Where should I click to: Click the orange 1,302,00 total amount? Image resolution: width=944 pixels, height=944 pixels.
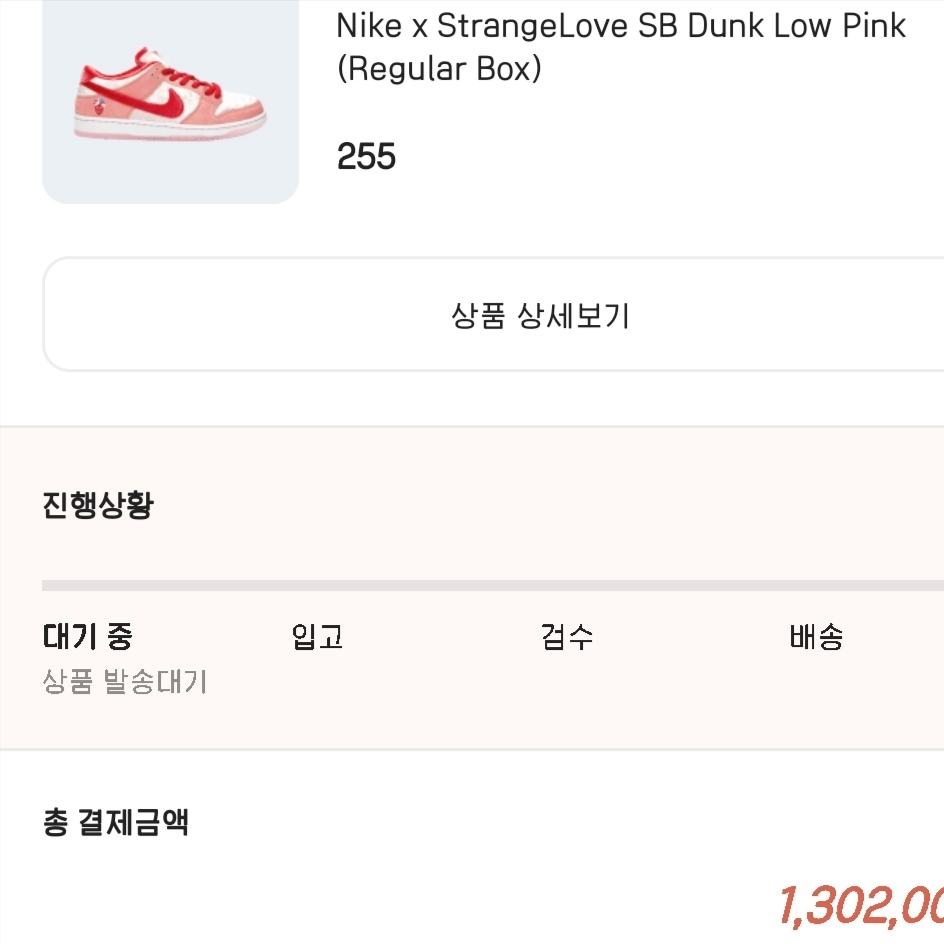pos(862,905)
